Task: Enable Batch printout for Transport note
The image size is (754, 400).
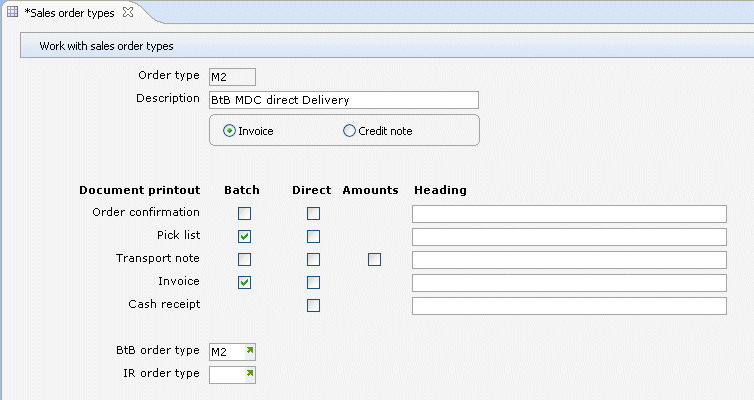Action: [x=244, y=259]
